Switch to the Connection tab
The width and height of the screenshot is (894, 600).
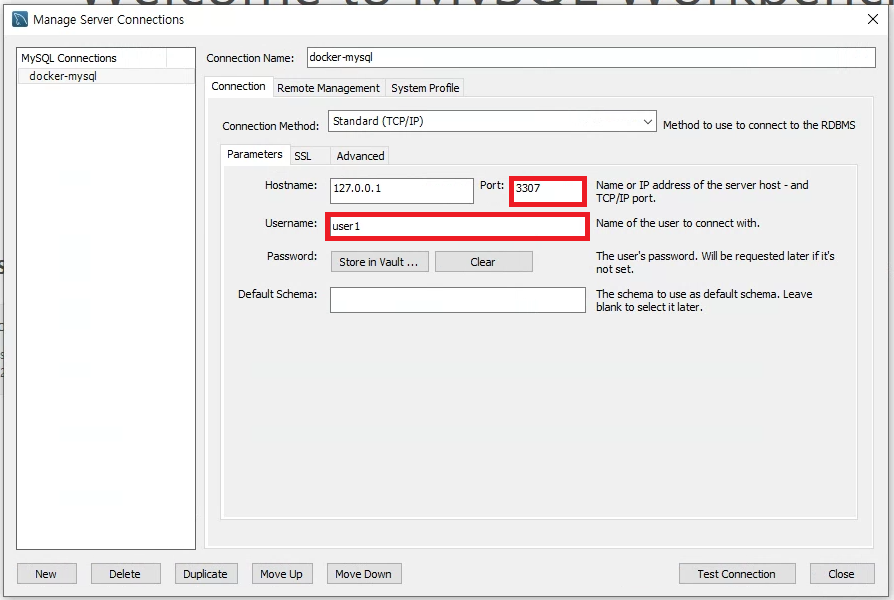[238, 86]
